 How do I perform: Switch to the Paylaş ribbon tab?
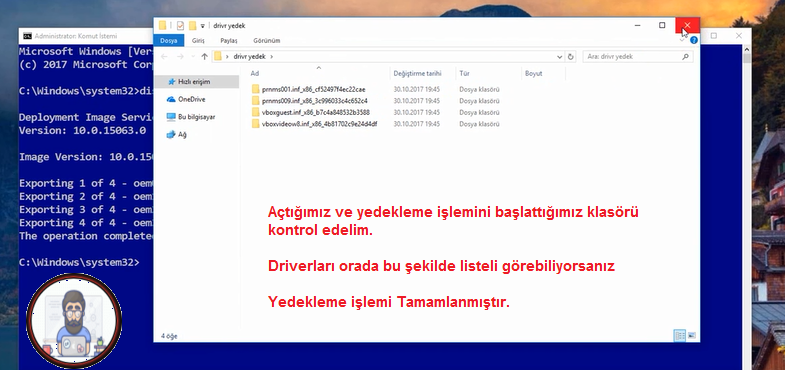click(229, 41)
